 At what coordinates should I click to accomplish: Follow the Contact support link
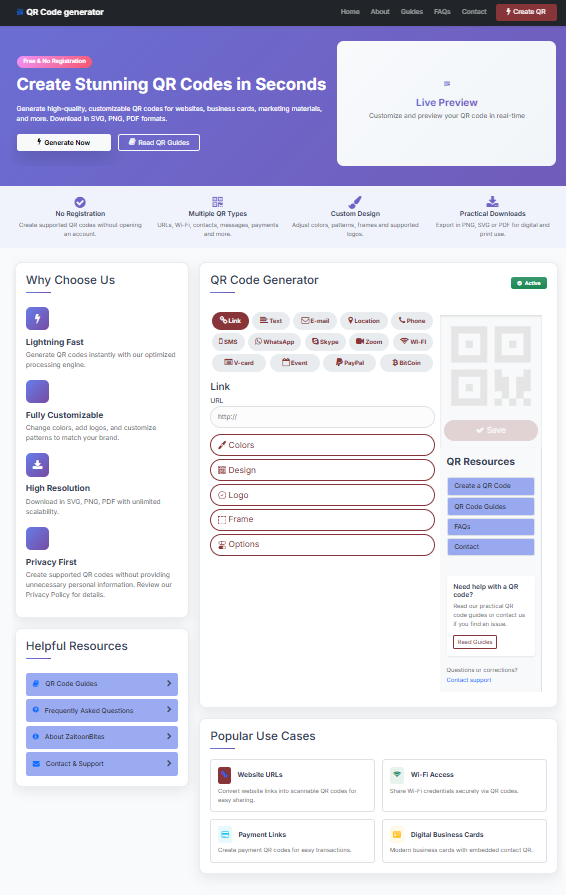468,680
